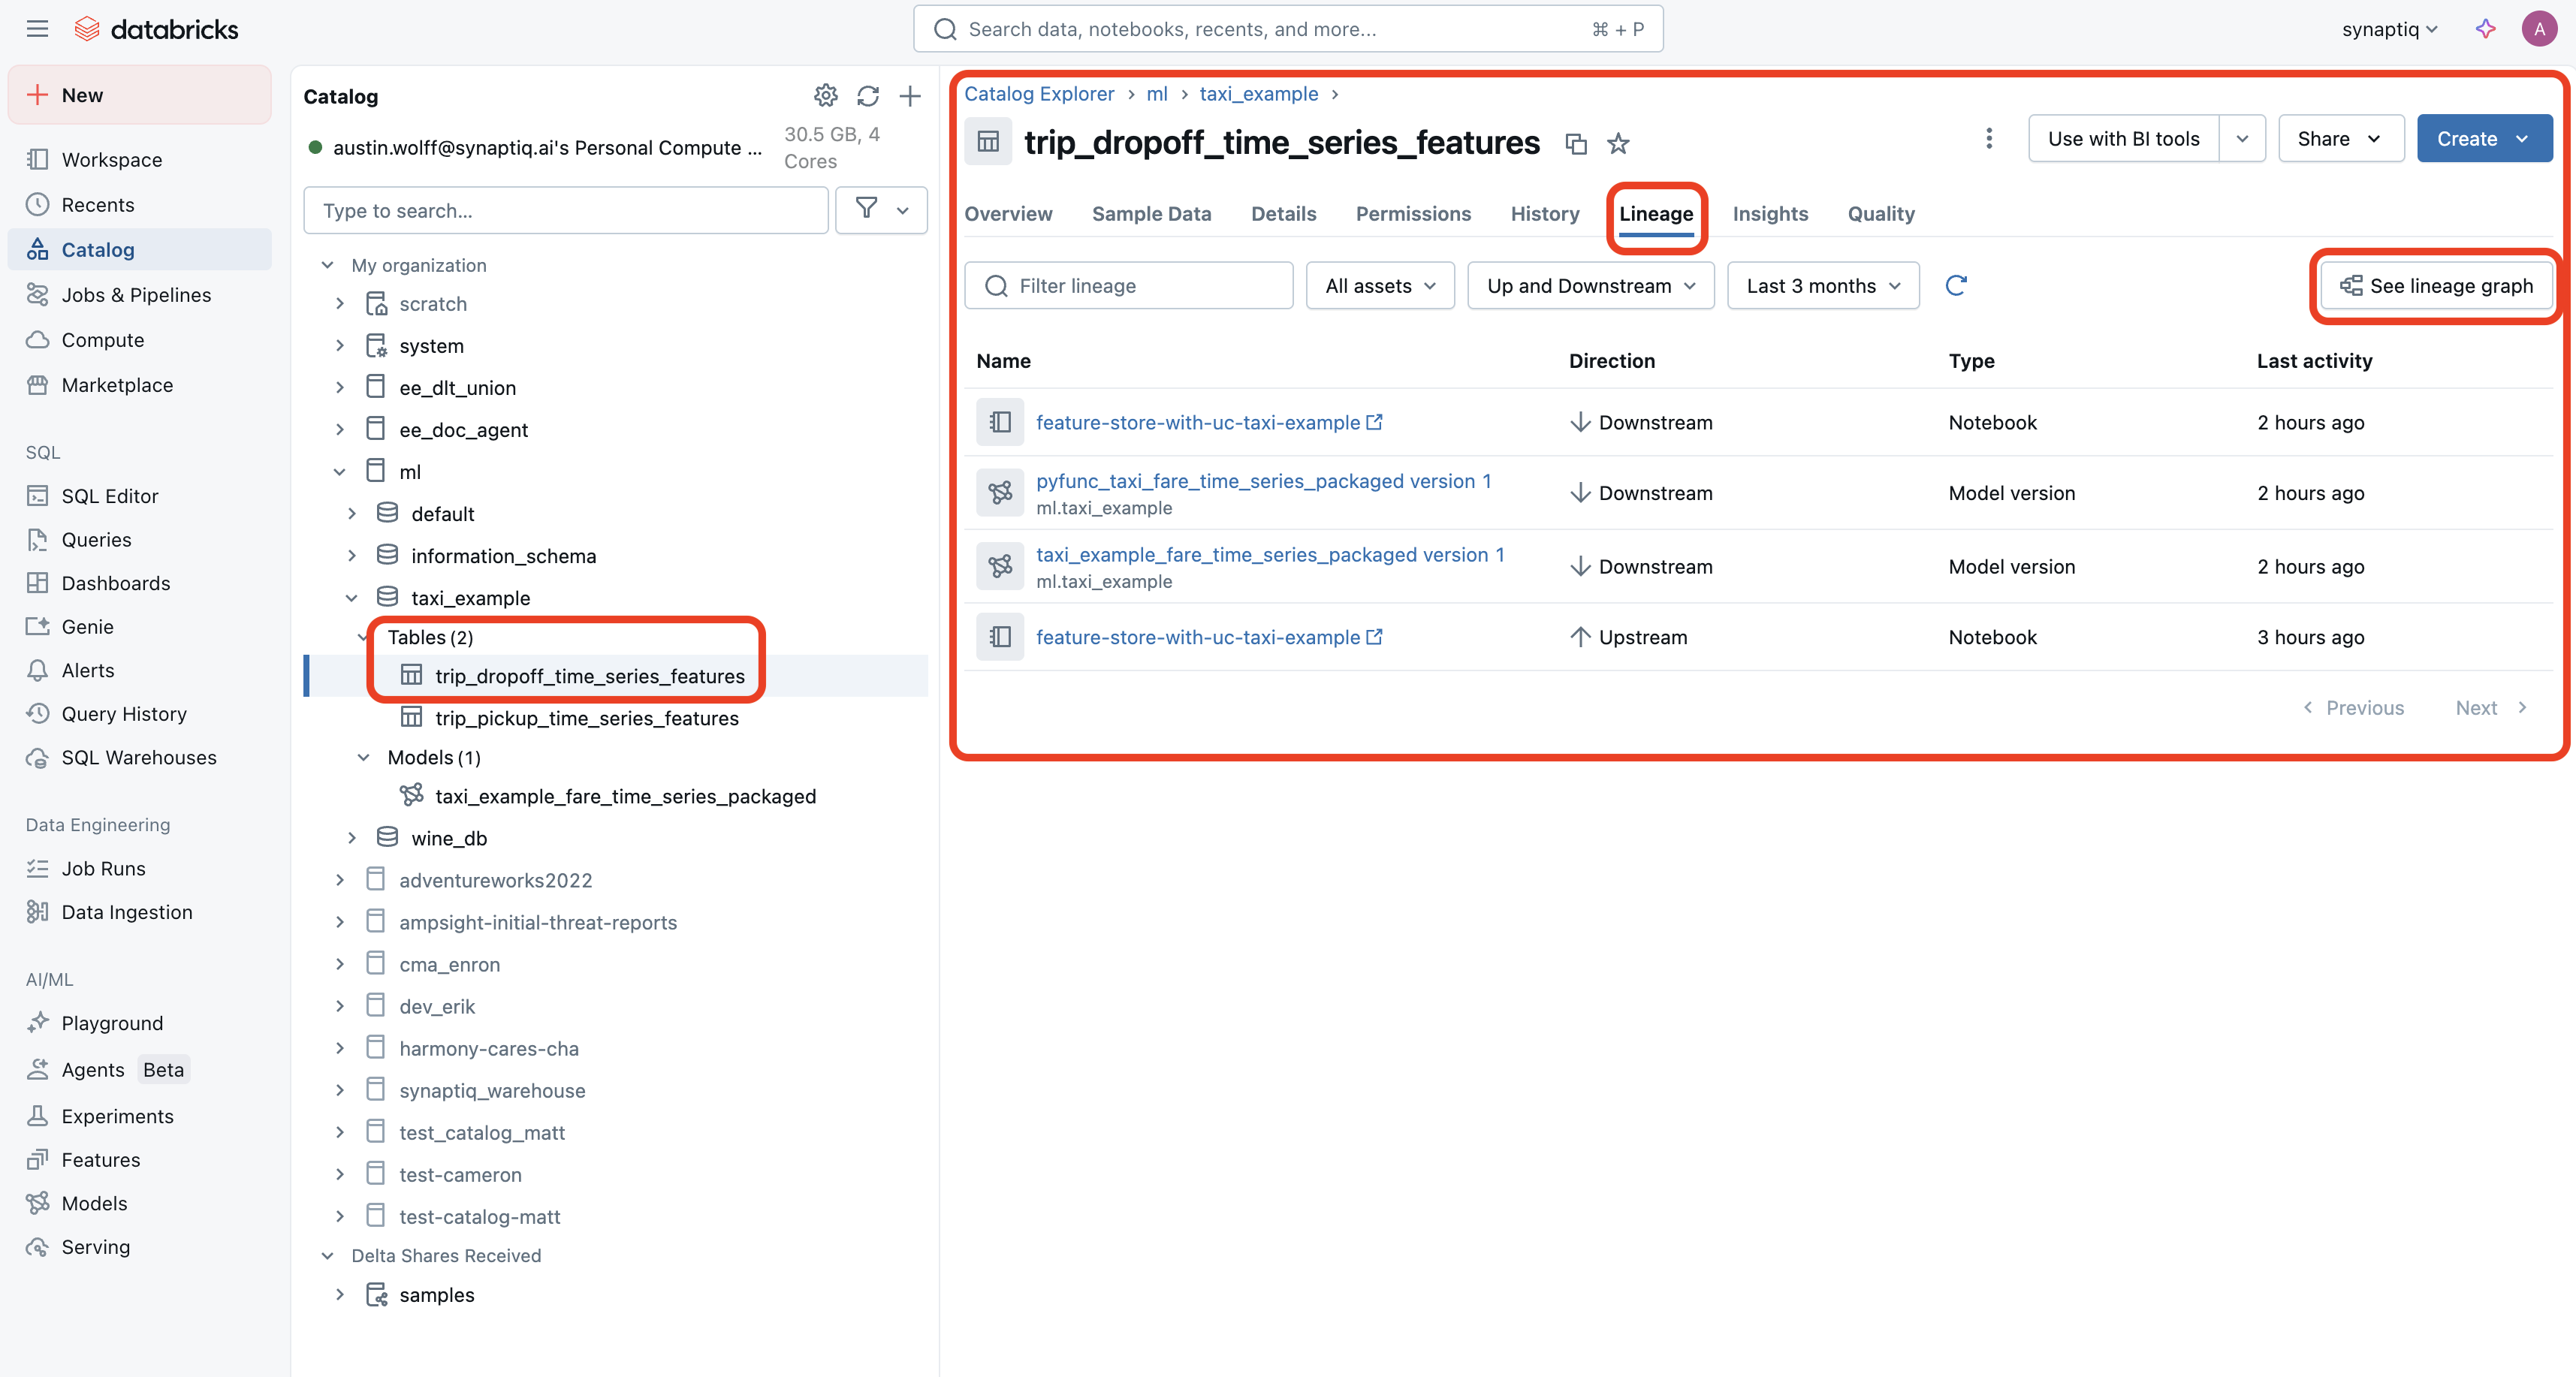
Task: Collapse the taxi_example schema
Action: pyautogui.click(x=352, y=598)
